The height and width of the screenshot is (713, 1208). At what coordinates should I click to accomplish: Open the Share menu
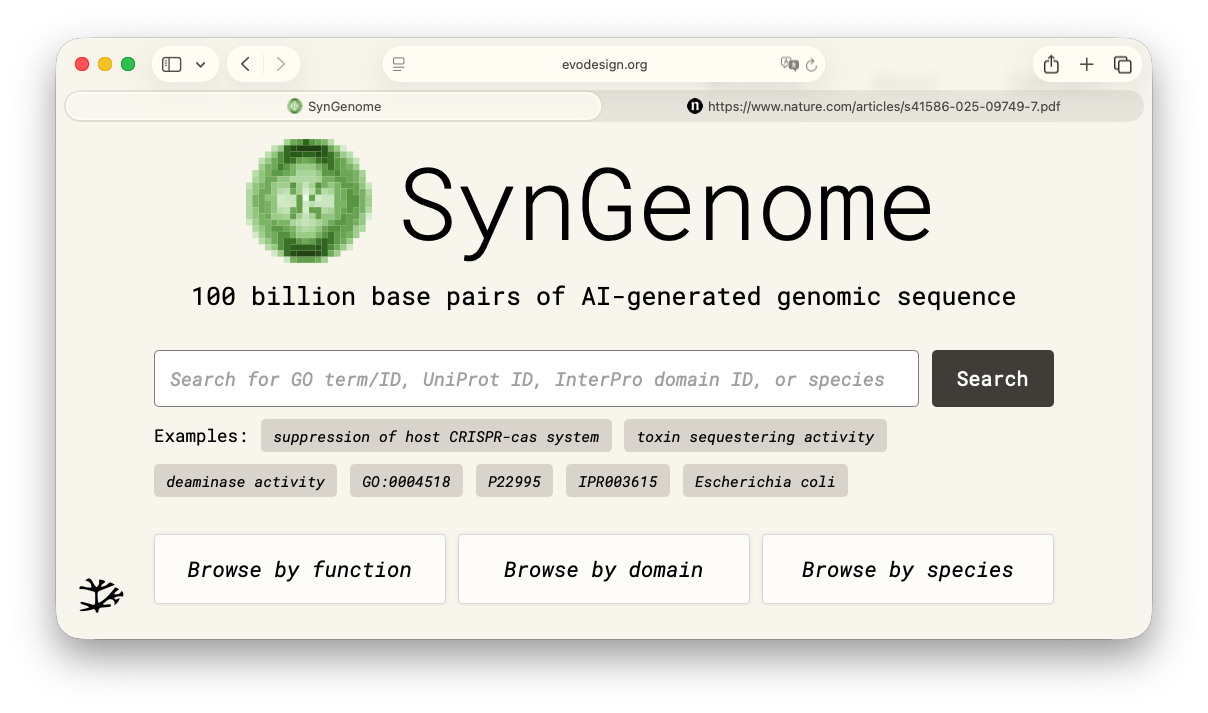pyautogui.click(x=1051, y=64)
